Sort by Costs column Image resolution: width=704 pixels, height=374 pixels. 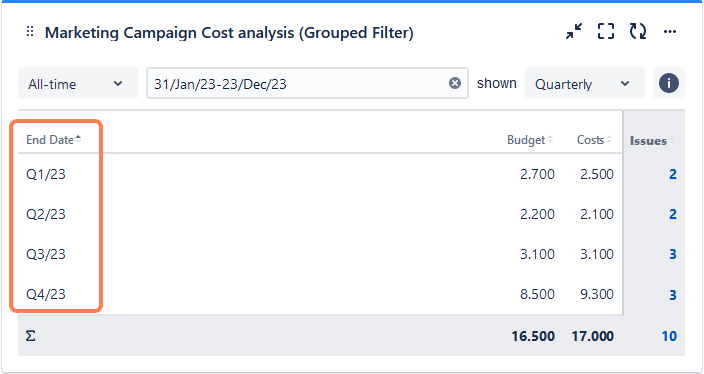click(x=594, y=140)
